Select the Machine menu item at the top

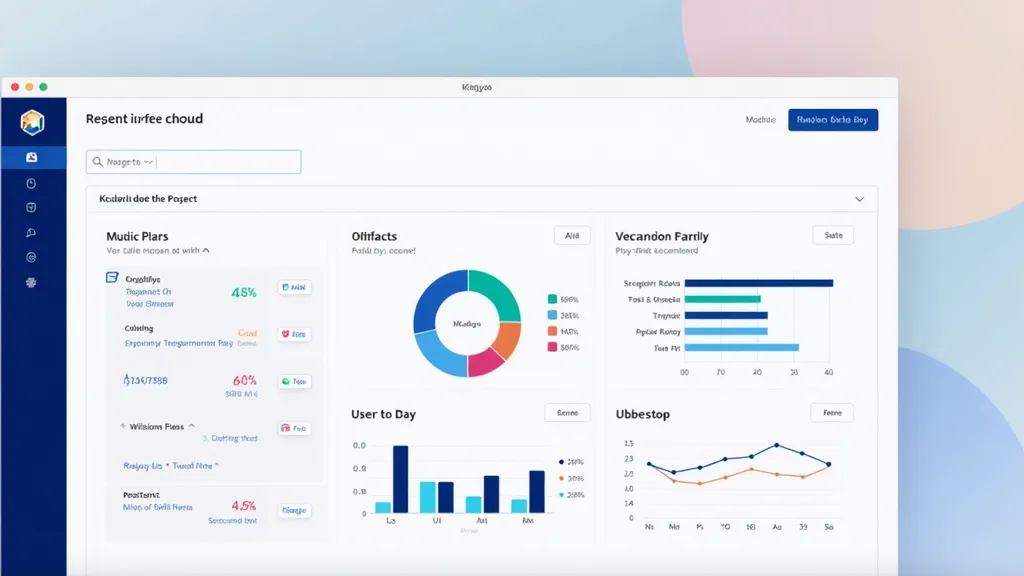click(x=759, y=119)
